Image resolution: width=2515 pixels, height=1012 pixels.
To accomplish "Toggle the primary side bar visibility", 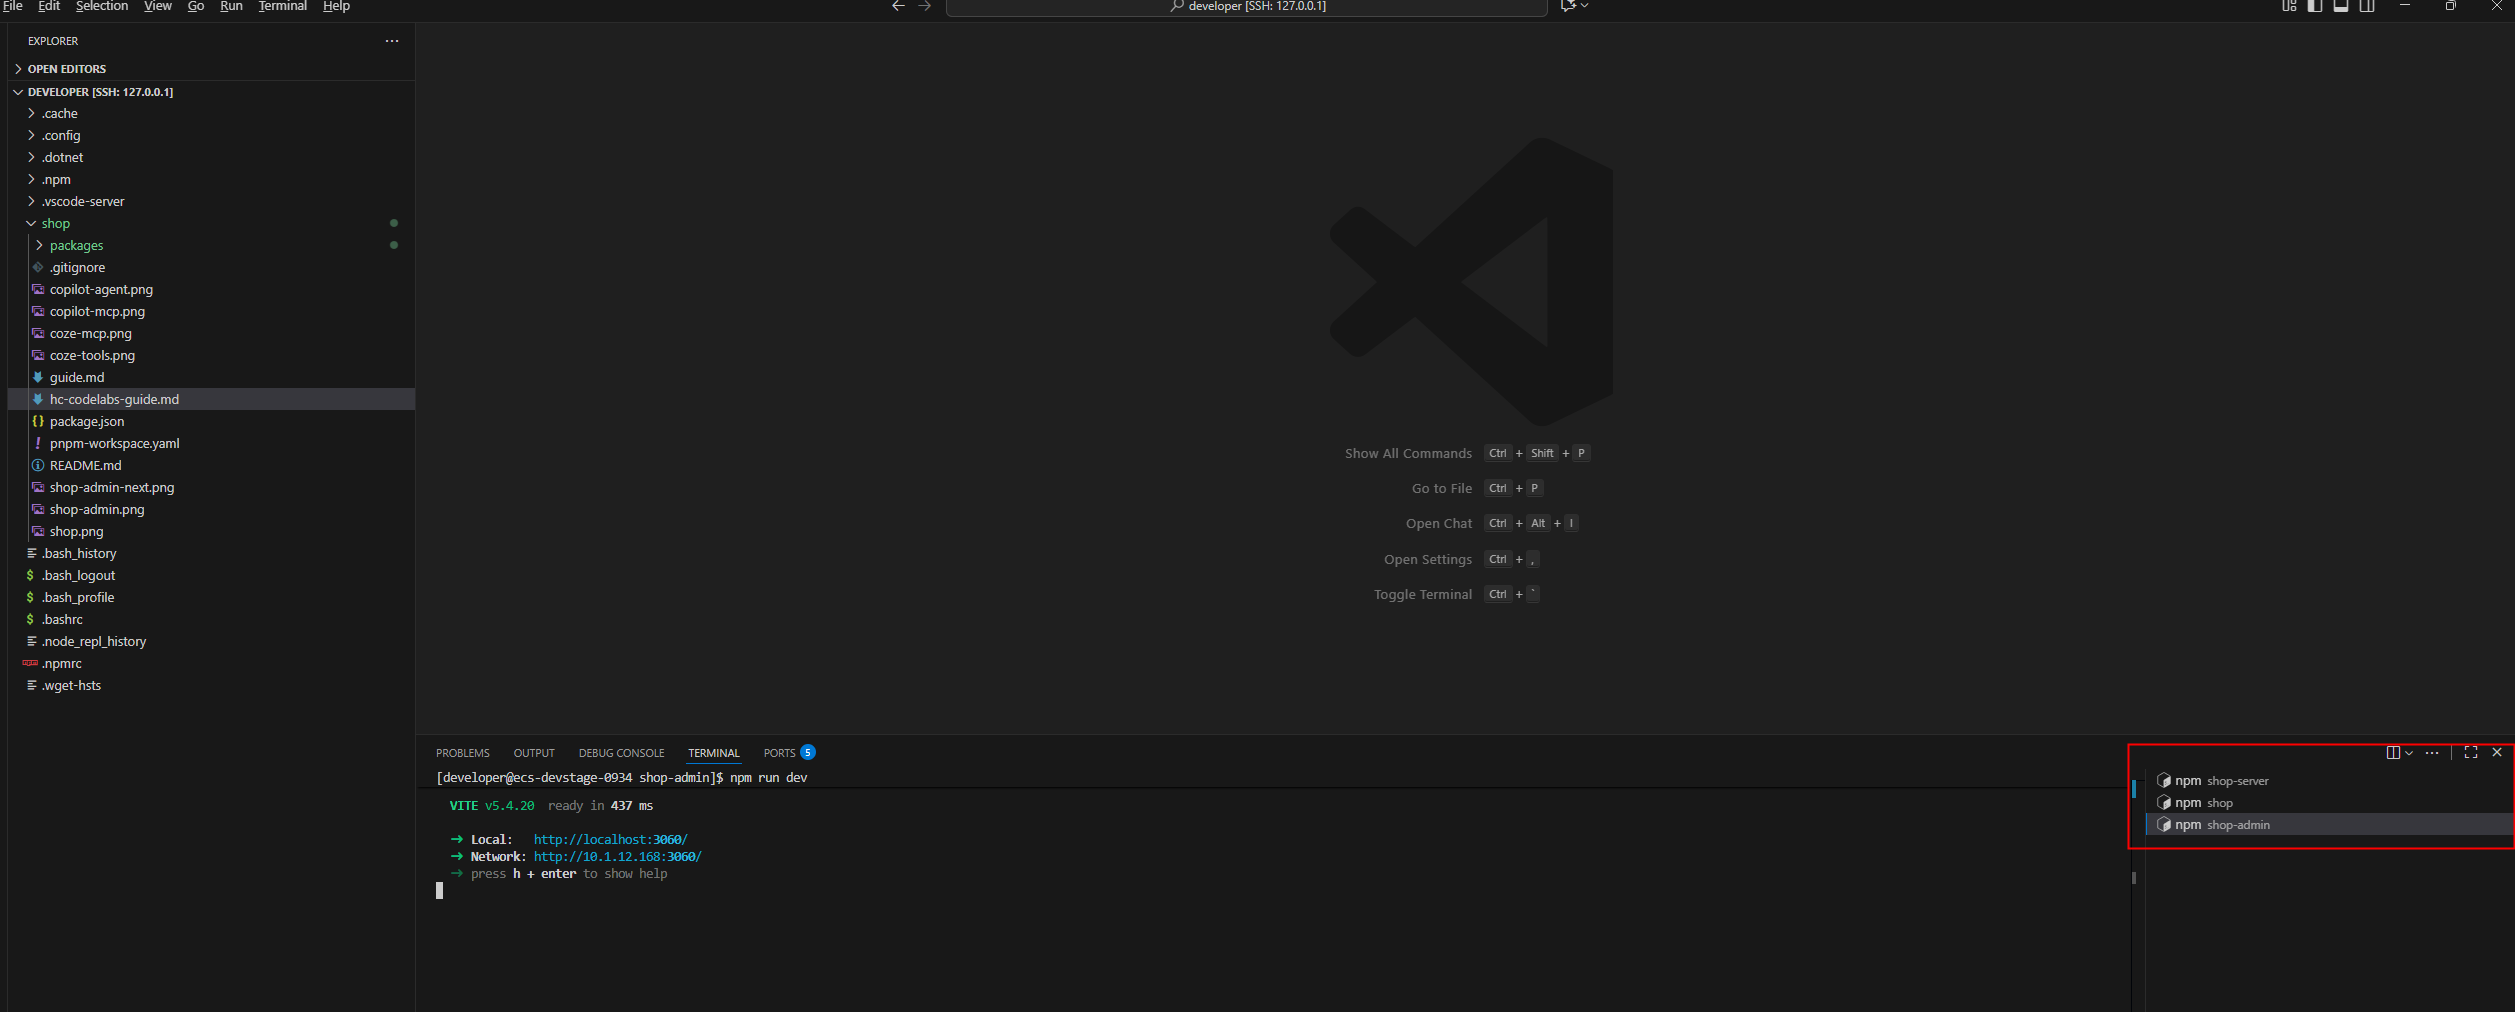I will coord(2315,6).
